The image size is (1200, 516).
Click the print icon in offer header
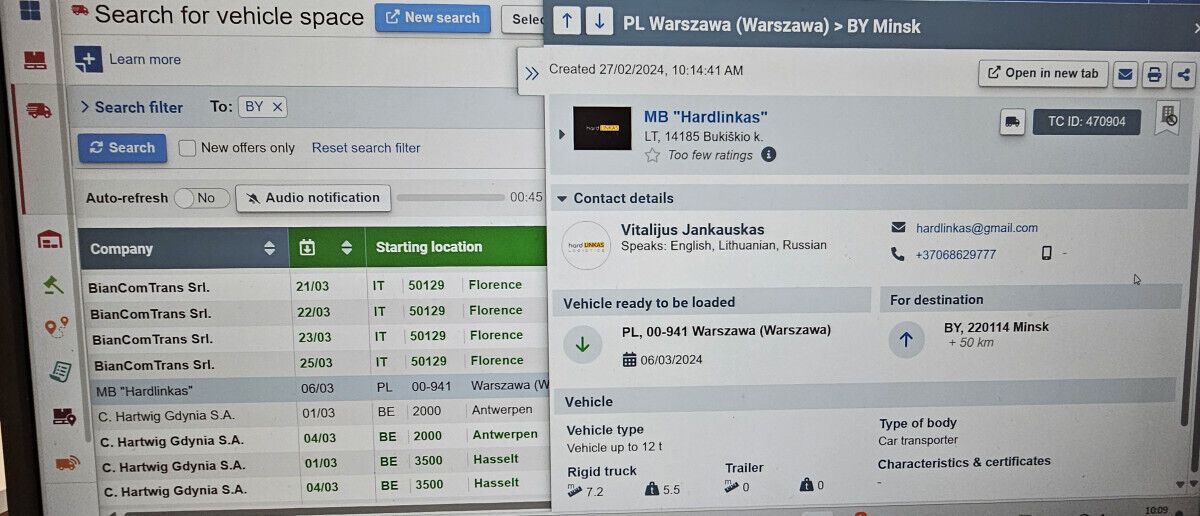[1154, 73]
